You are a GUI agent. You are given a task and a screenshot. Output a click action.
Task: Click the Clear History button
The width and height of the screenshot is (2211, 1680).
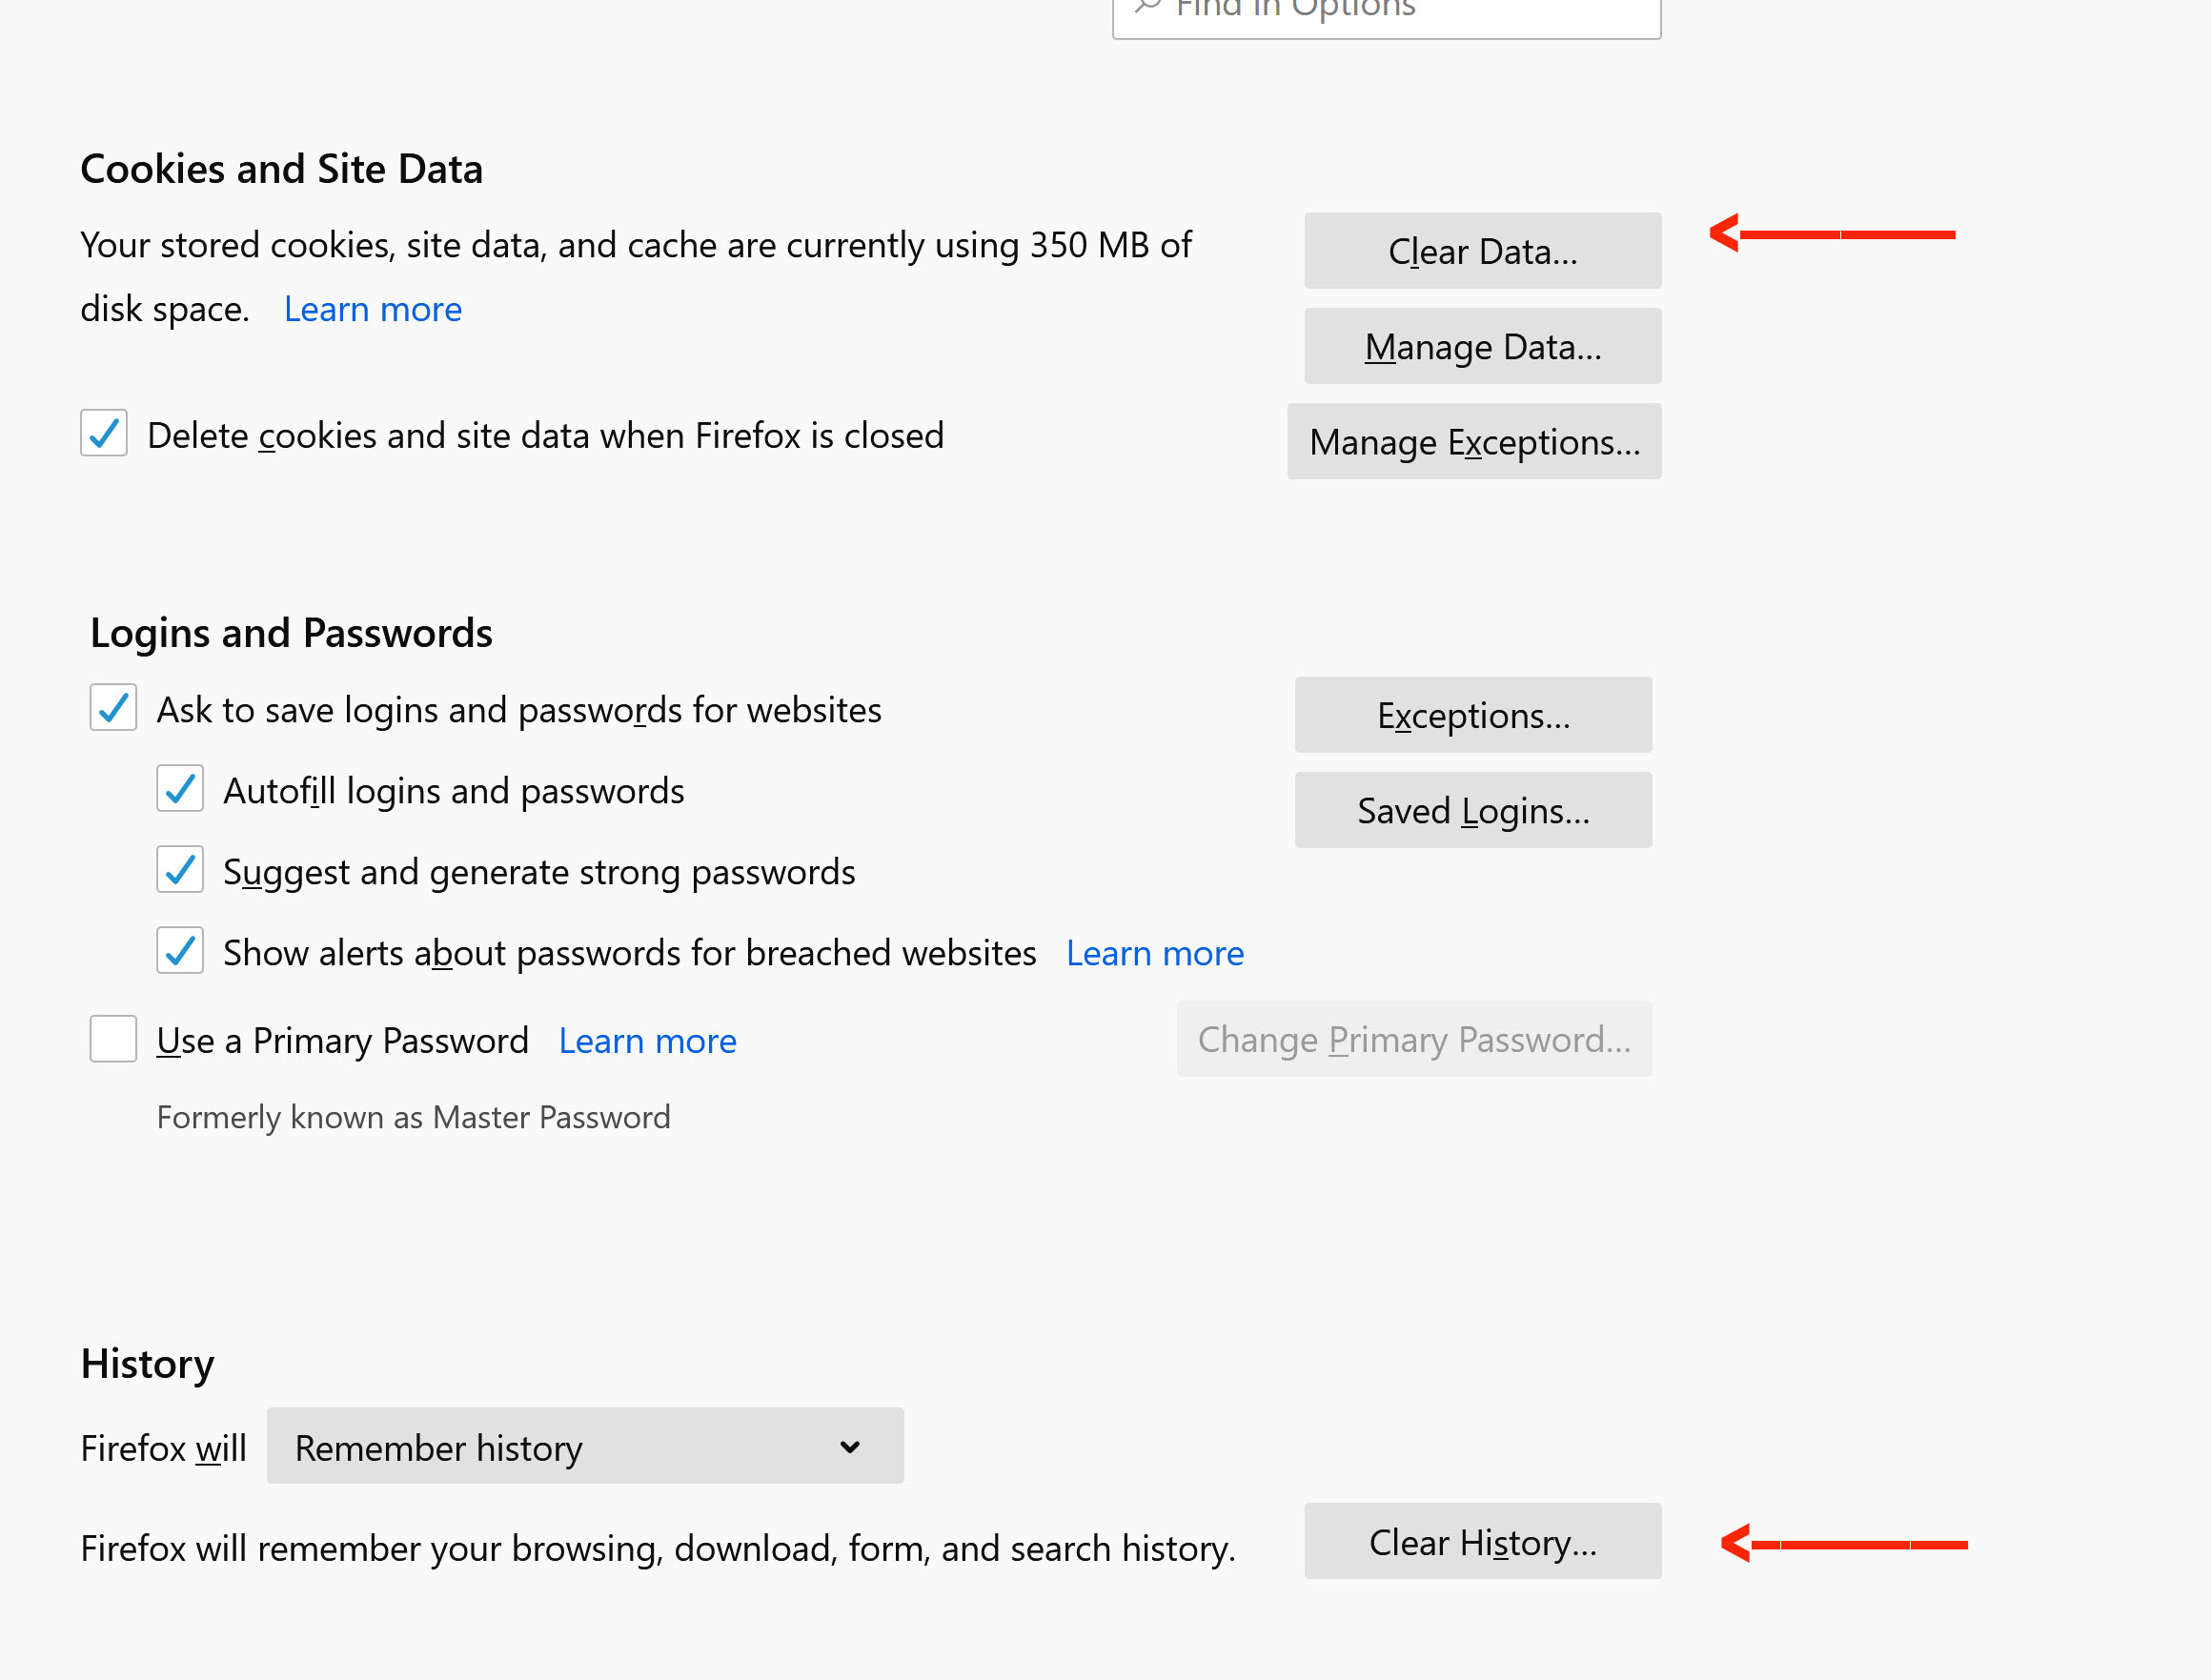[x=1482, y=1541]
